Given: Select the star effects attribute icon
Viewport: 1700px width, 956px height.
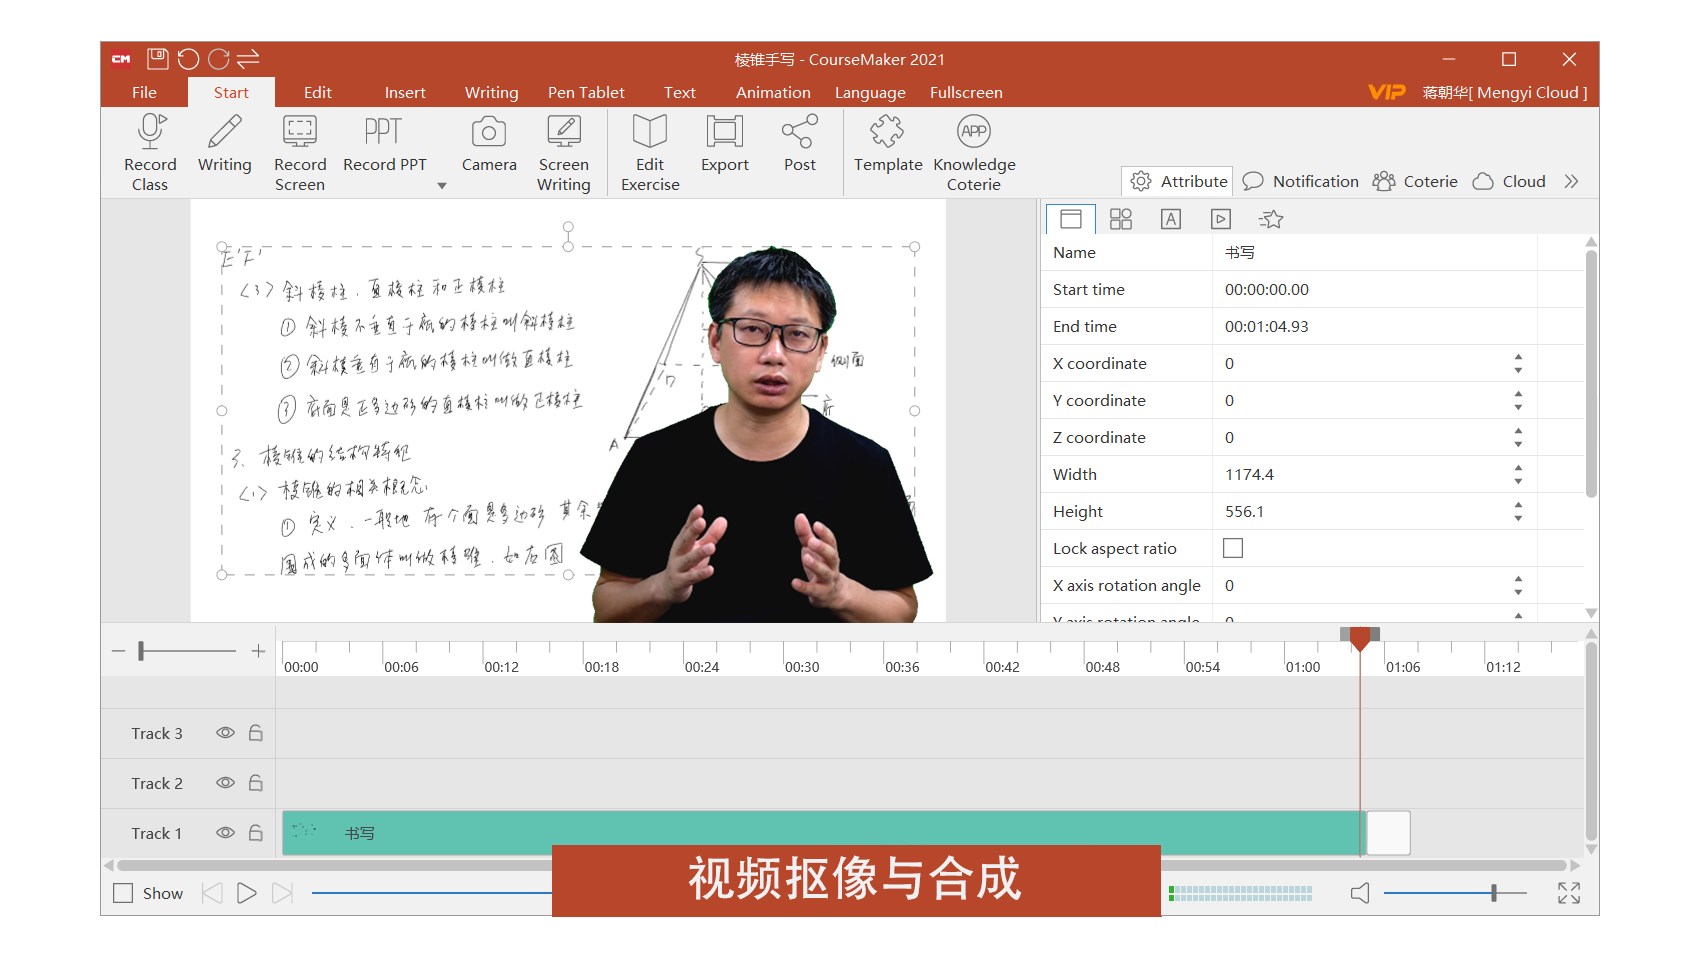Looking at the screenshot, I should click(1271, 219).
